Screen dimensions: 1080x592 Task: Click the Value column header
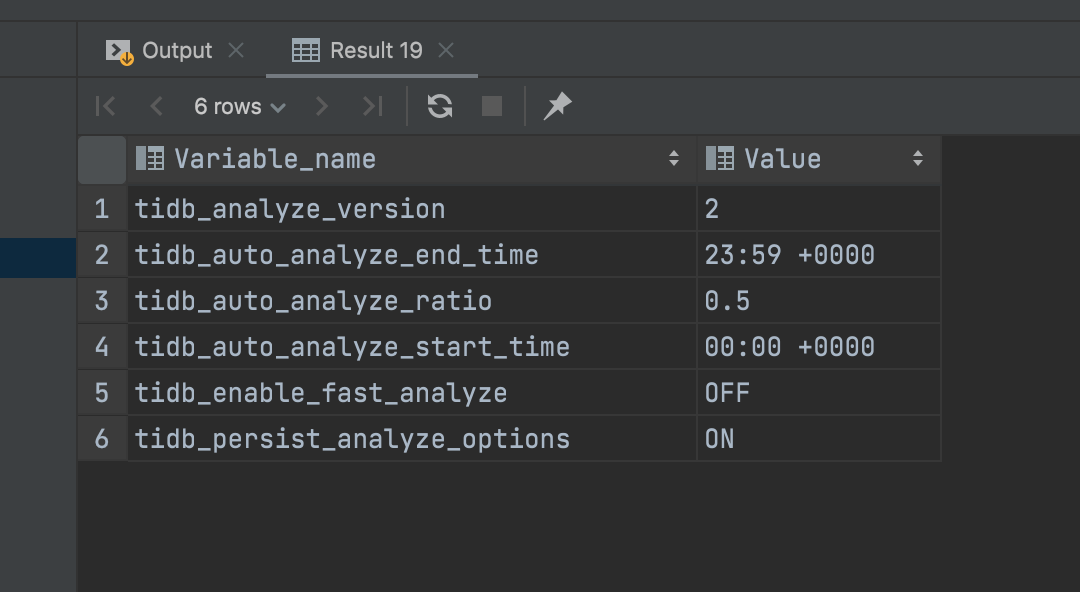(x=782, y=158)
